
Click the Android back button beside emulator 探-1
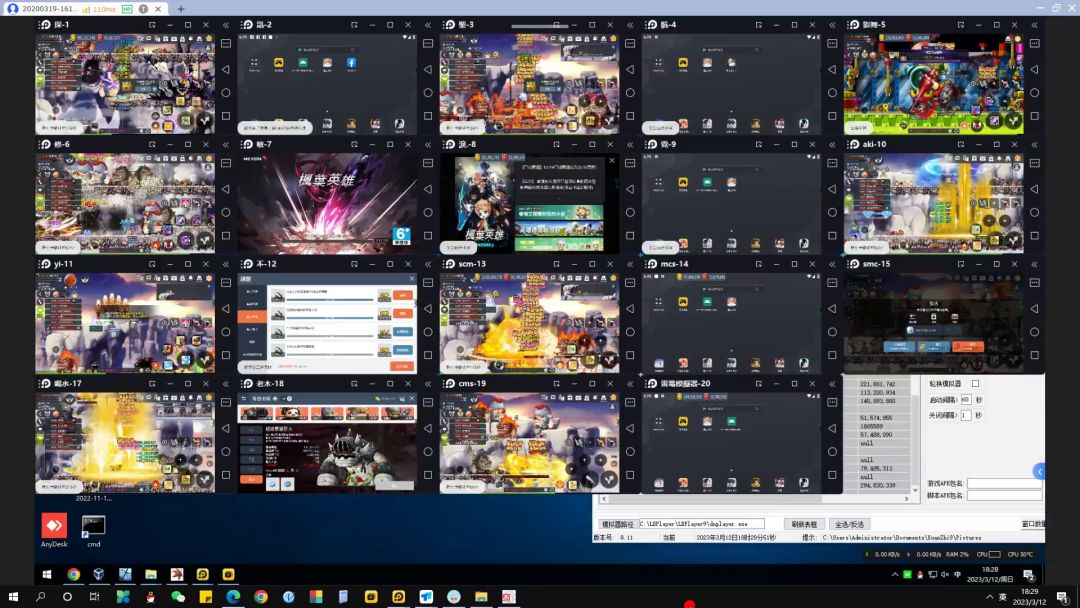(x=225, y=69)
